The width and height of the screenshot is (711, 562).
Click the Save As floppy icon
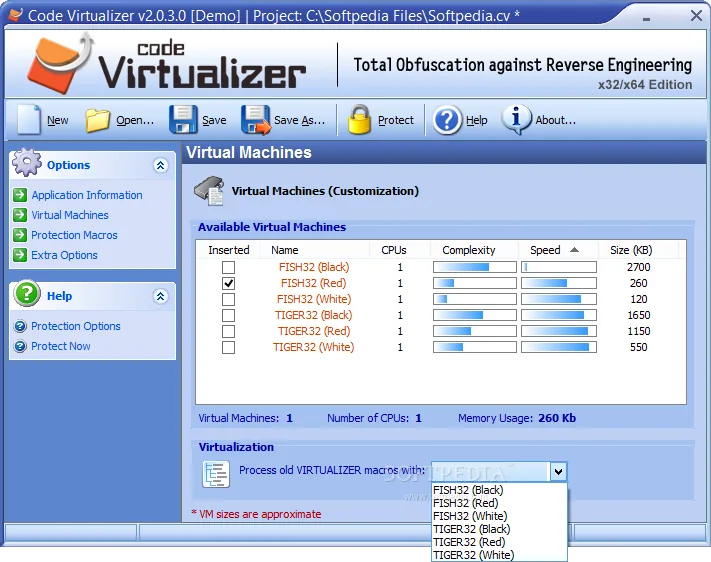click(256, 120)
